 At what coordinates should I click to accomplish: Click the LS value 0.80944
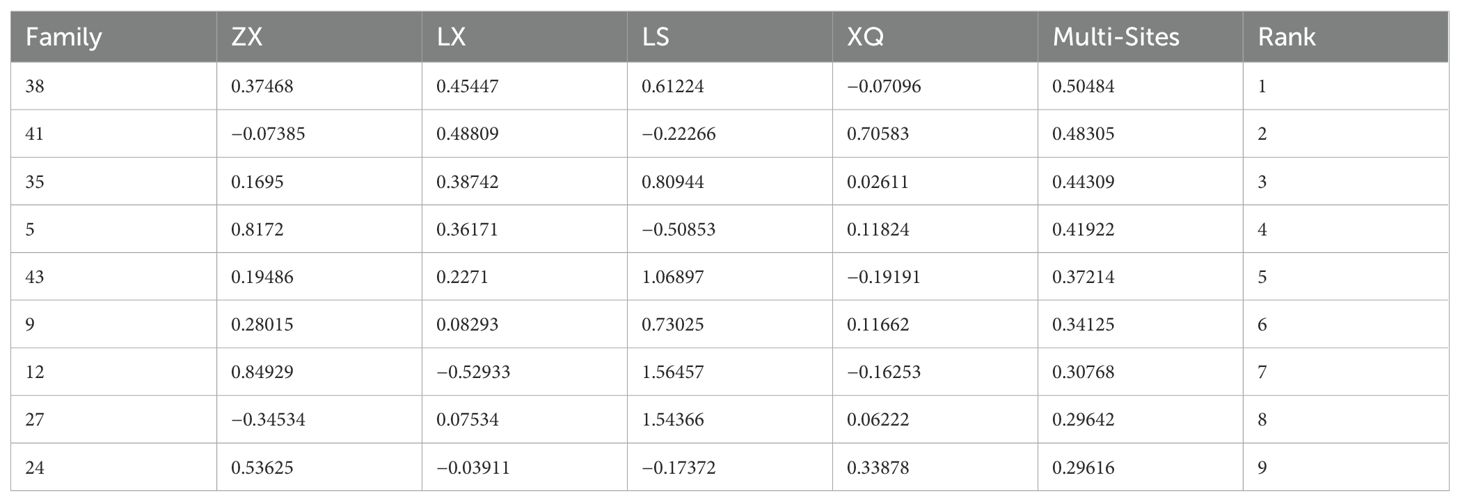pos(673,181)
